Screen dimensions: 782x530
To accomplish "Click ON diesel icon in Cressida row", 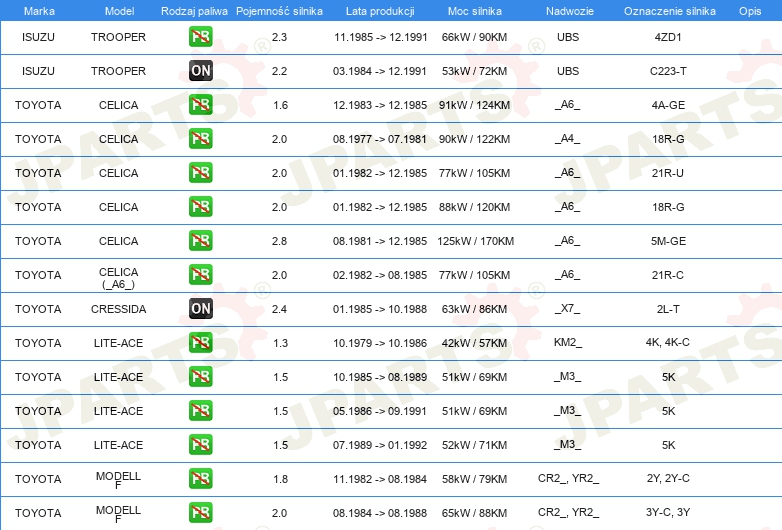I will tap(200, 308).
